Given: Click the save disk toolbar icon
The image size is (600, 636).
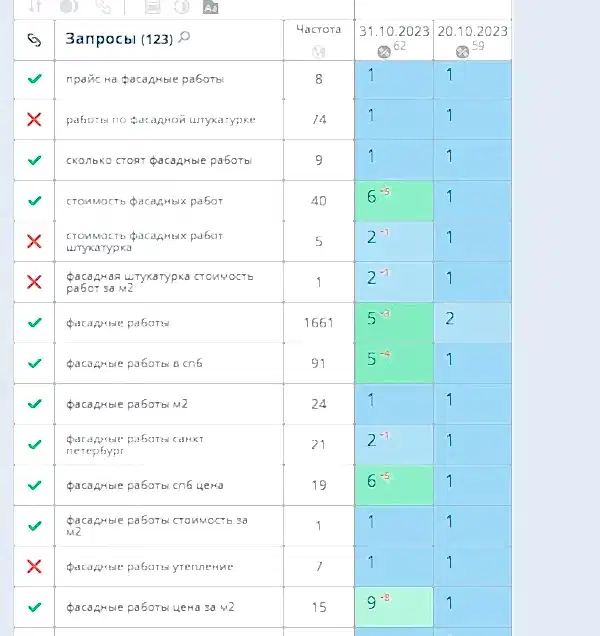Looking at the screenshot, I should [153, 6].
